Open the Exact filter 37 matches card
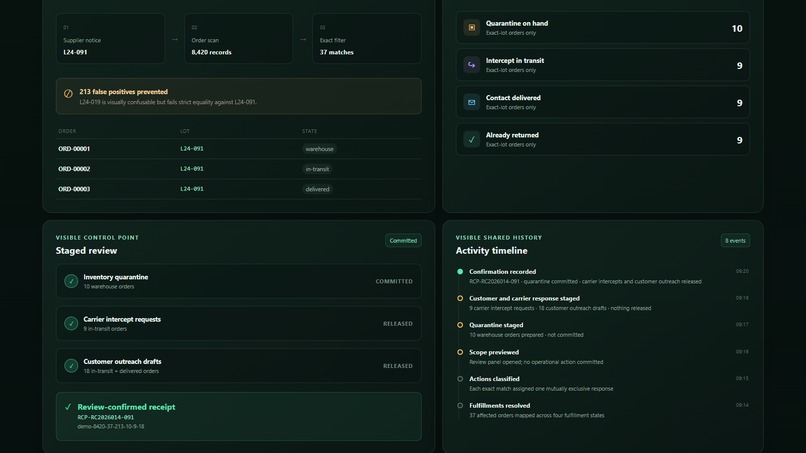806x453 pixels. coord(367,39)
